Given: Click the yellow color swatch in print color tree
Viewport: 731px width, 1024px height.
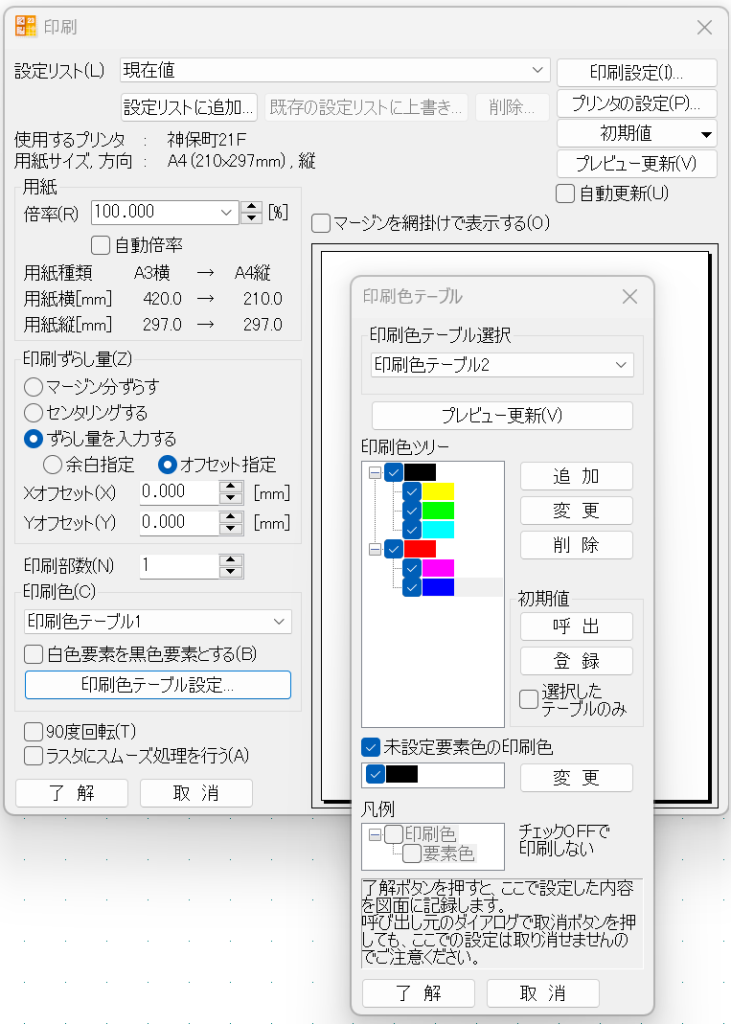Looking at the screenshot, I should [x=438, y=492].
